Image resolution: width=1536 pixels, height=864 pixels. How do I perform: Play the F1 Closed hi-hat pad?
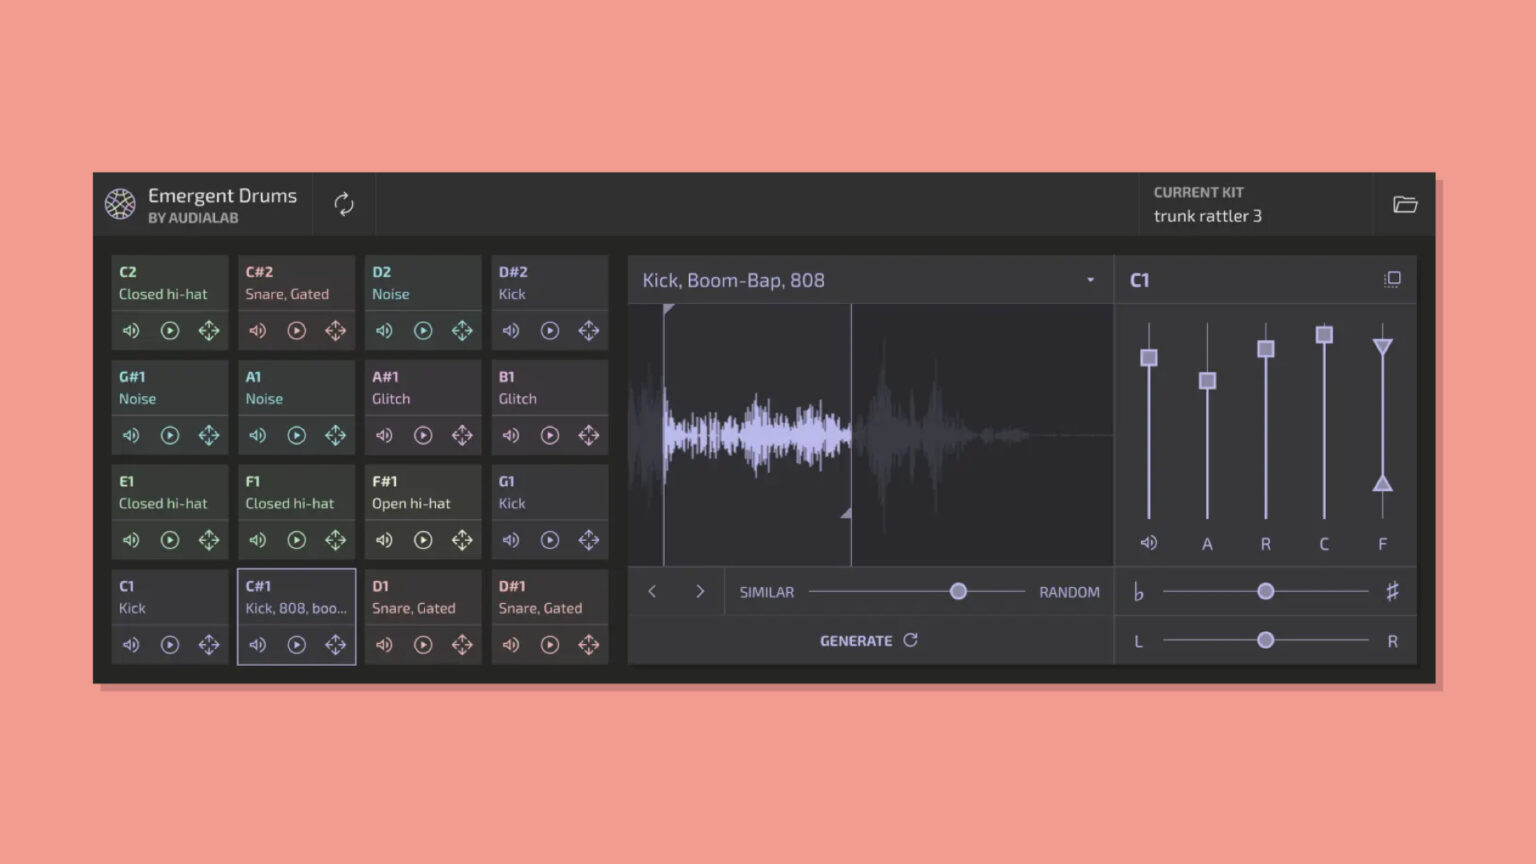(x=297, y=540)
